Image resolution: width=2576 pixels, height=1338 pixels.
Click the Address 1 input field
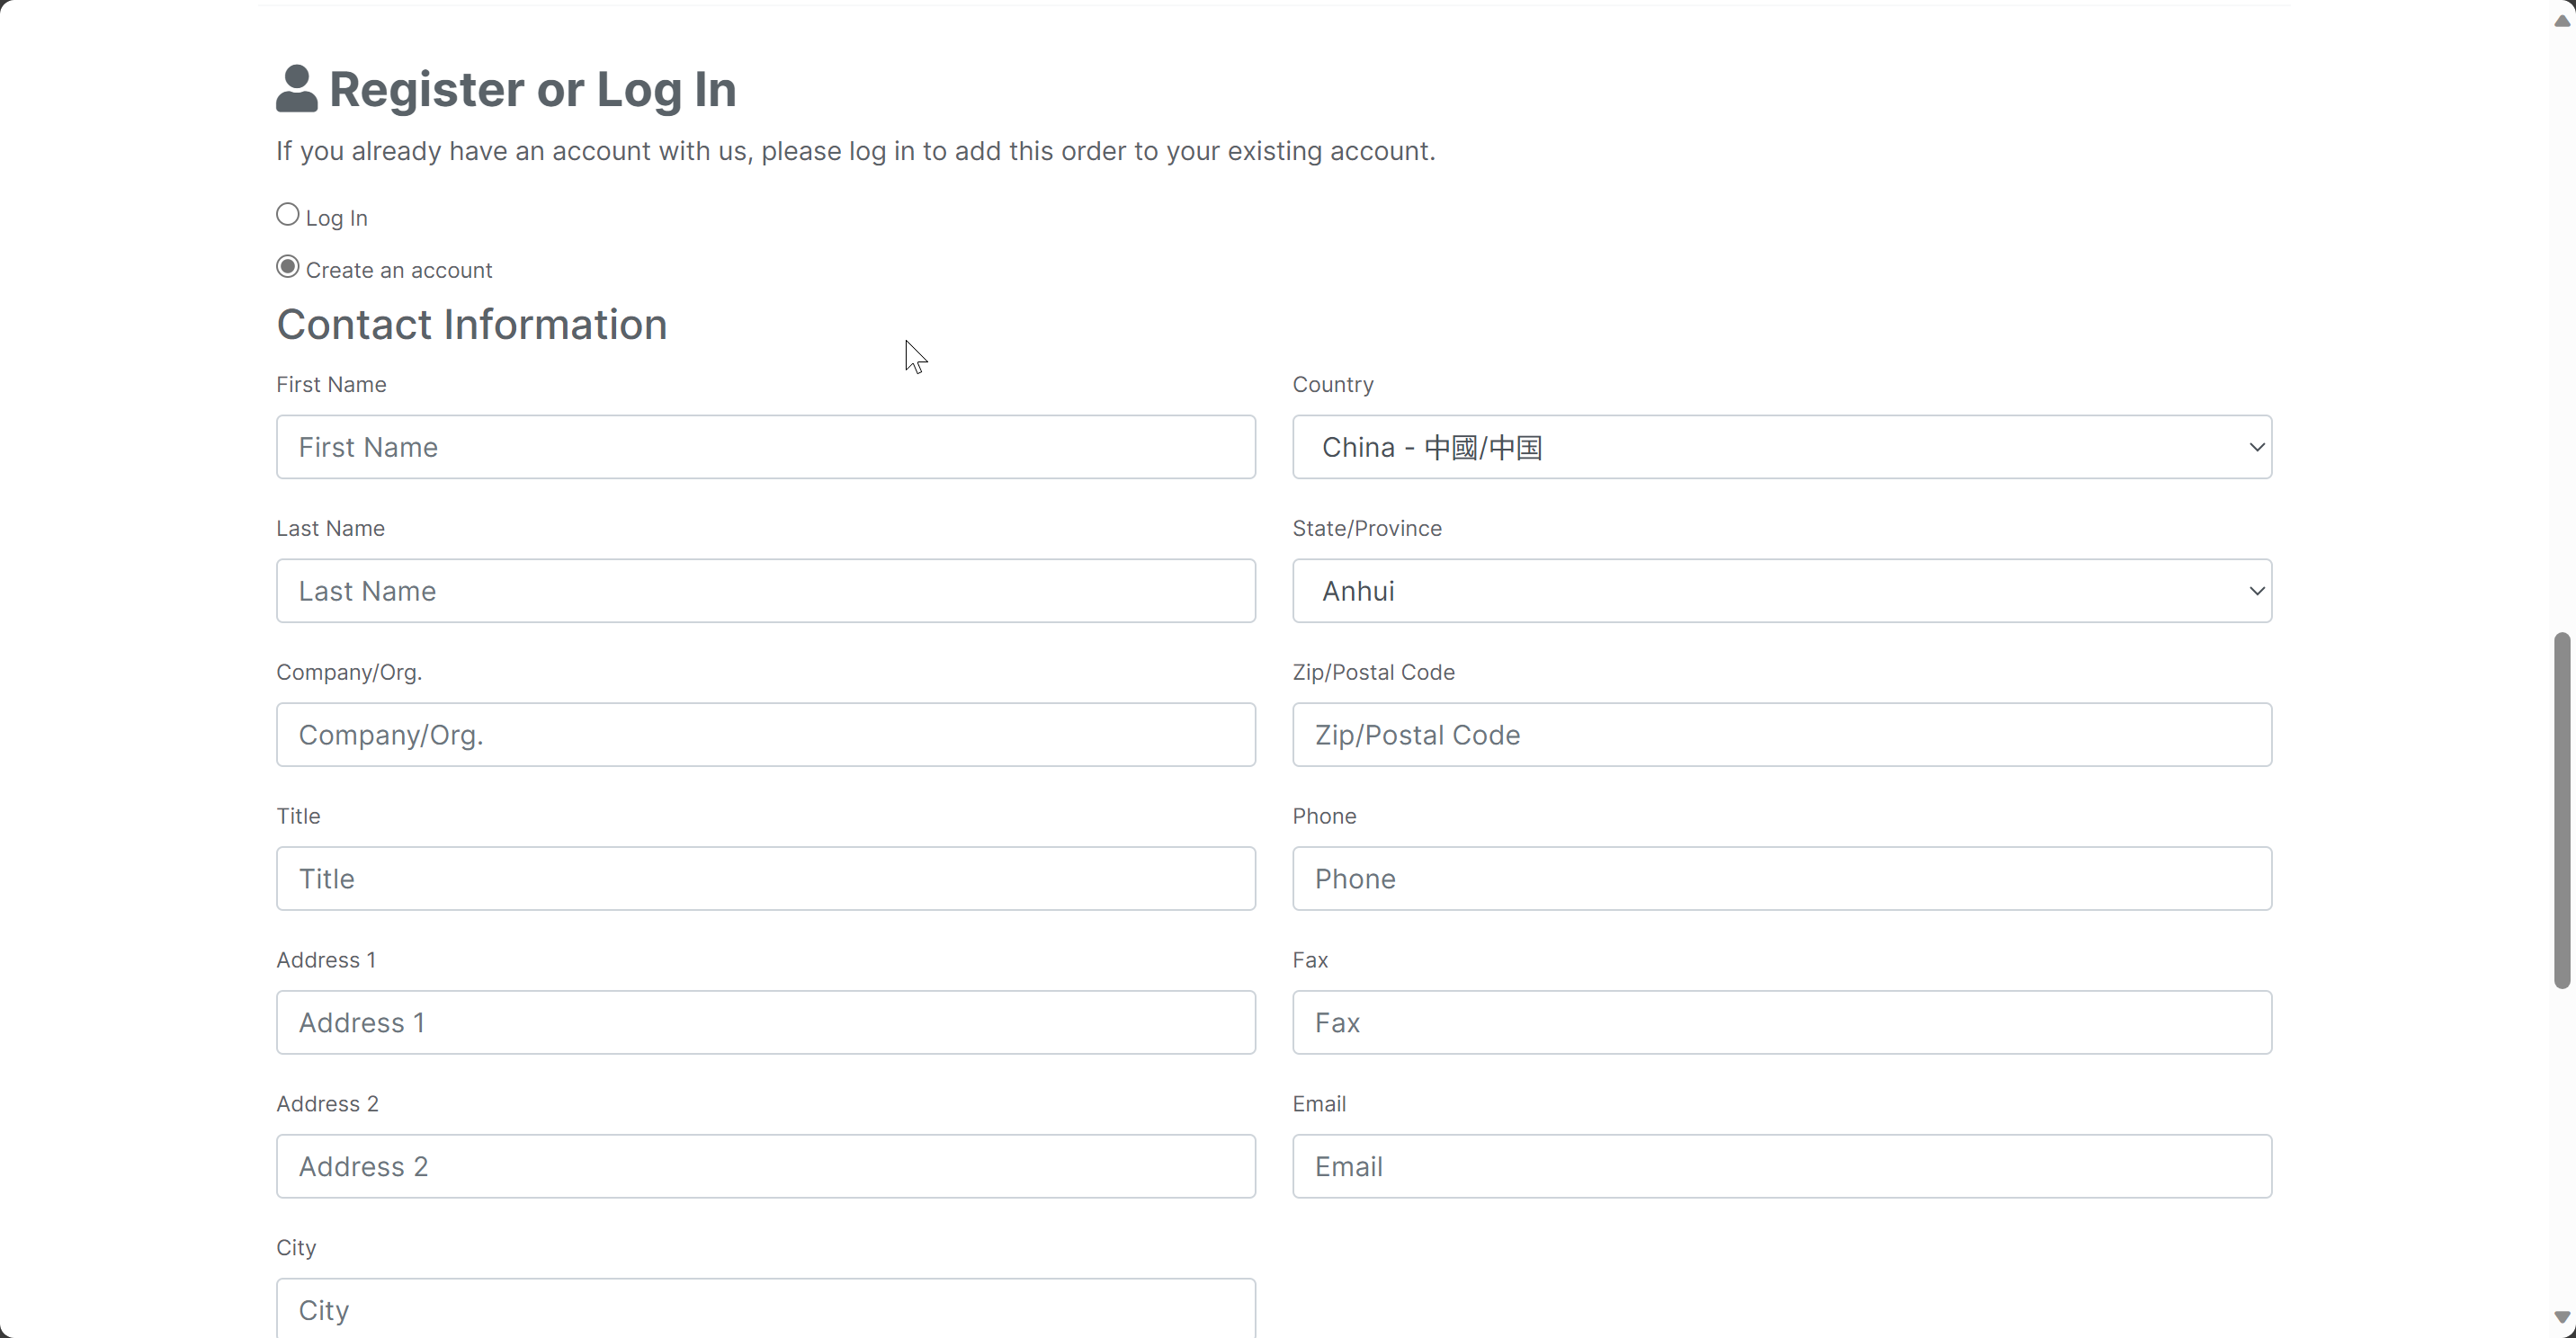[766, 1023]
